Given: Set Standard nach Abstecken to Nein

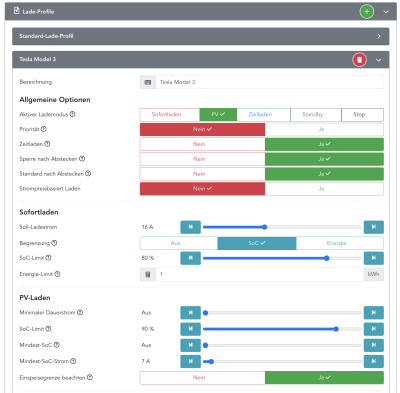Looking at the screenshot, I should [202, 174].
